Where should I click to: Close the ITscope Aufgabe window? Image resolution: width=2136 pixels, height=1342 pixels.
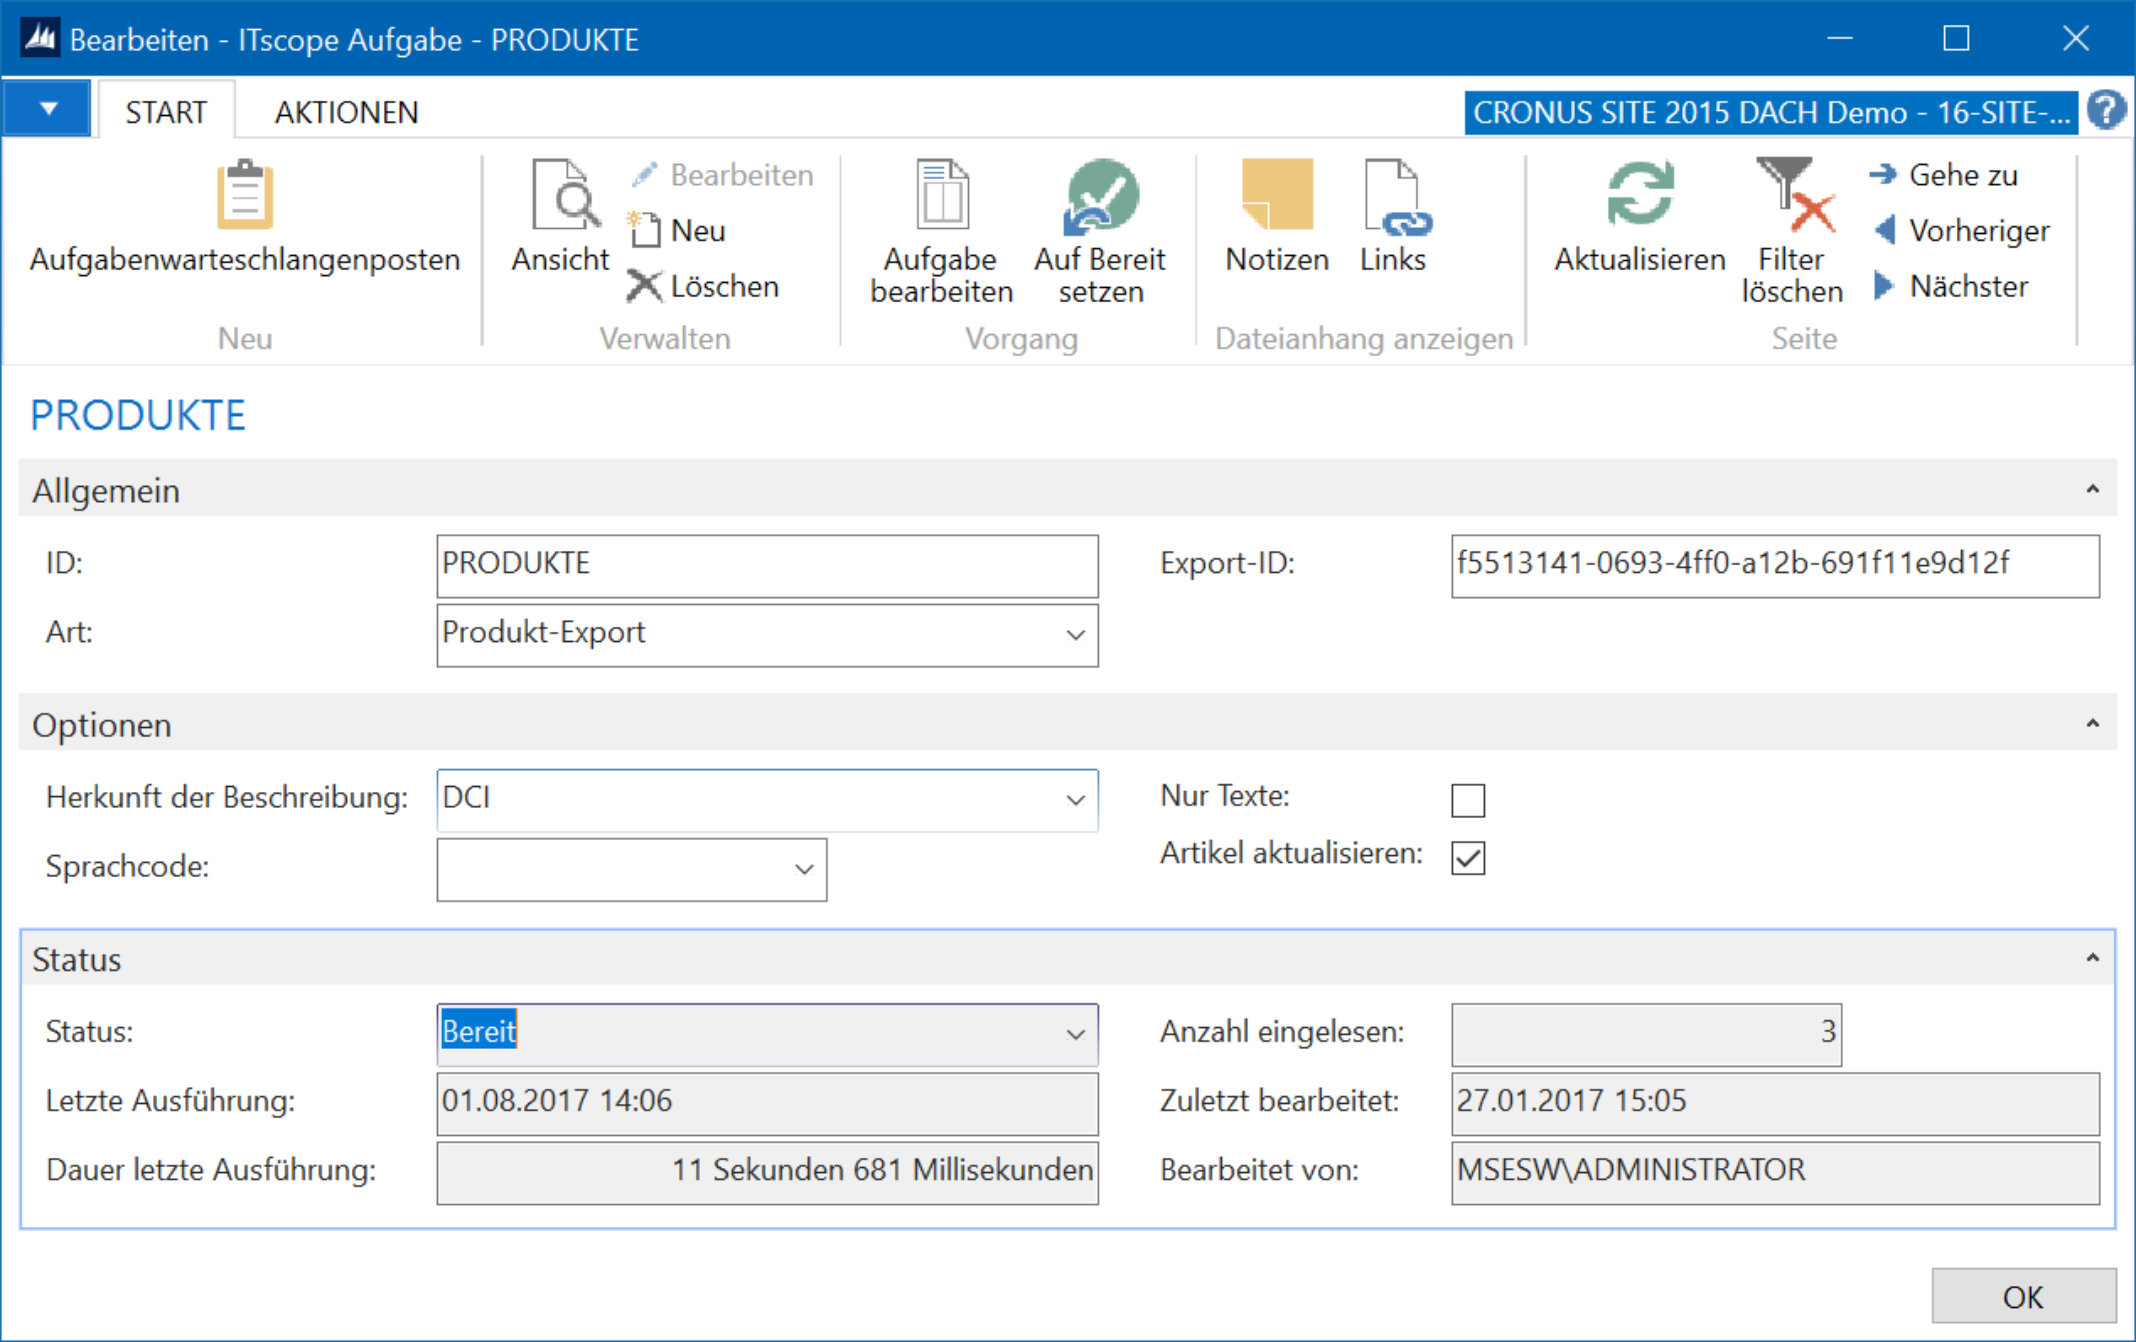pyautogui.click(x=2076, y=39)
